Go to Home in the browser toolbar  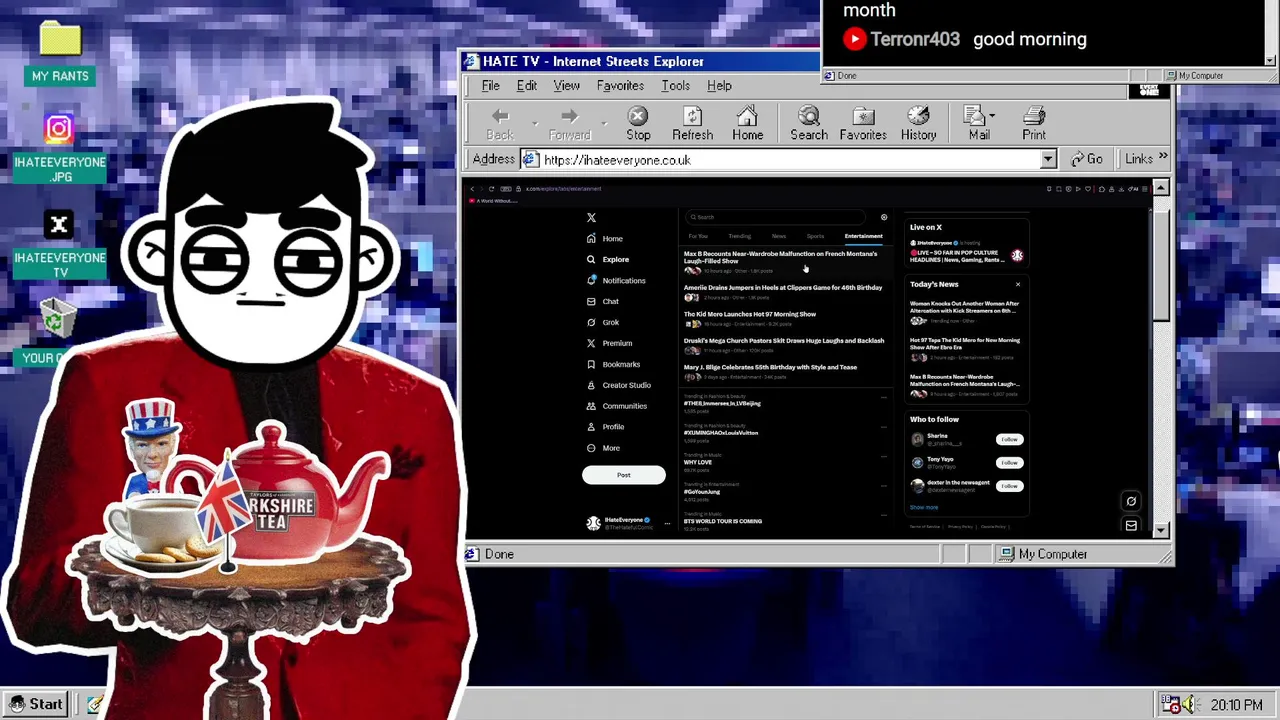tap(747, 124)
